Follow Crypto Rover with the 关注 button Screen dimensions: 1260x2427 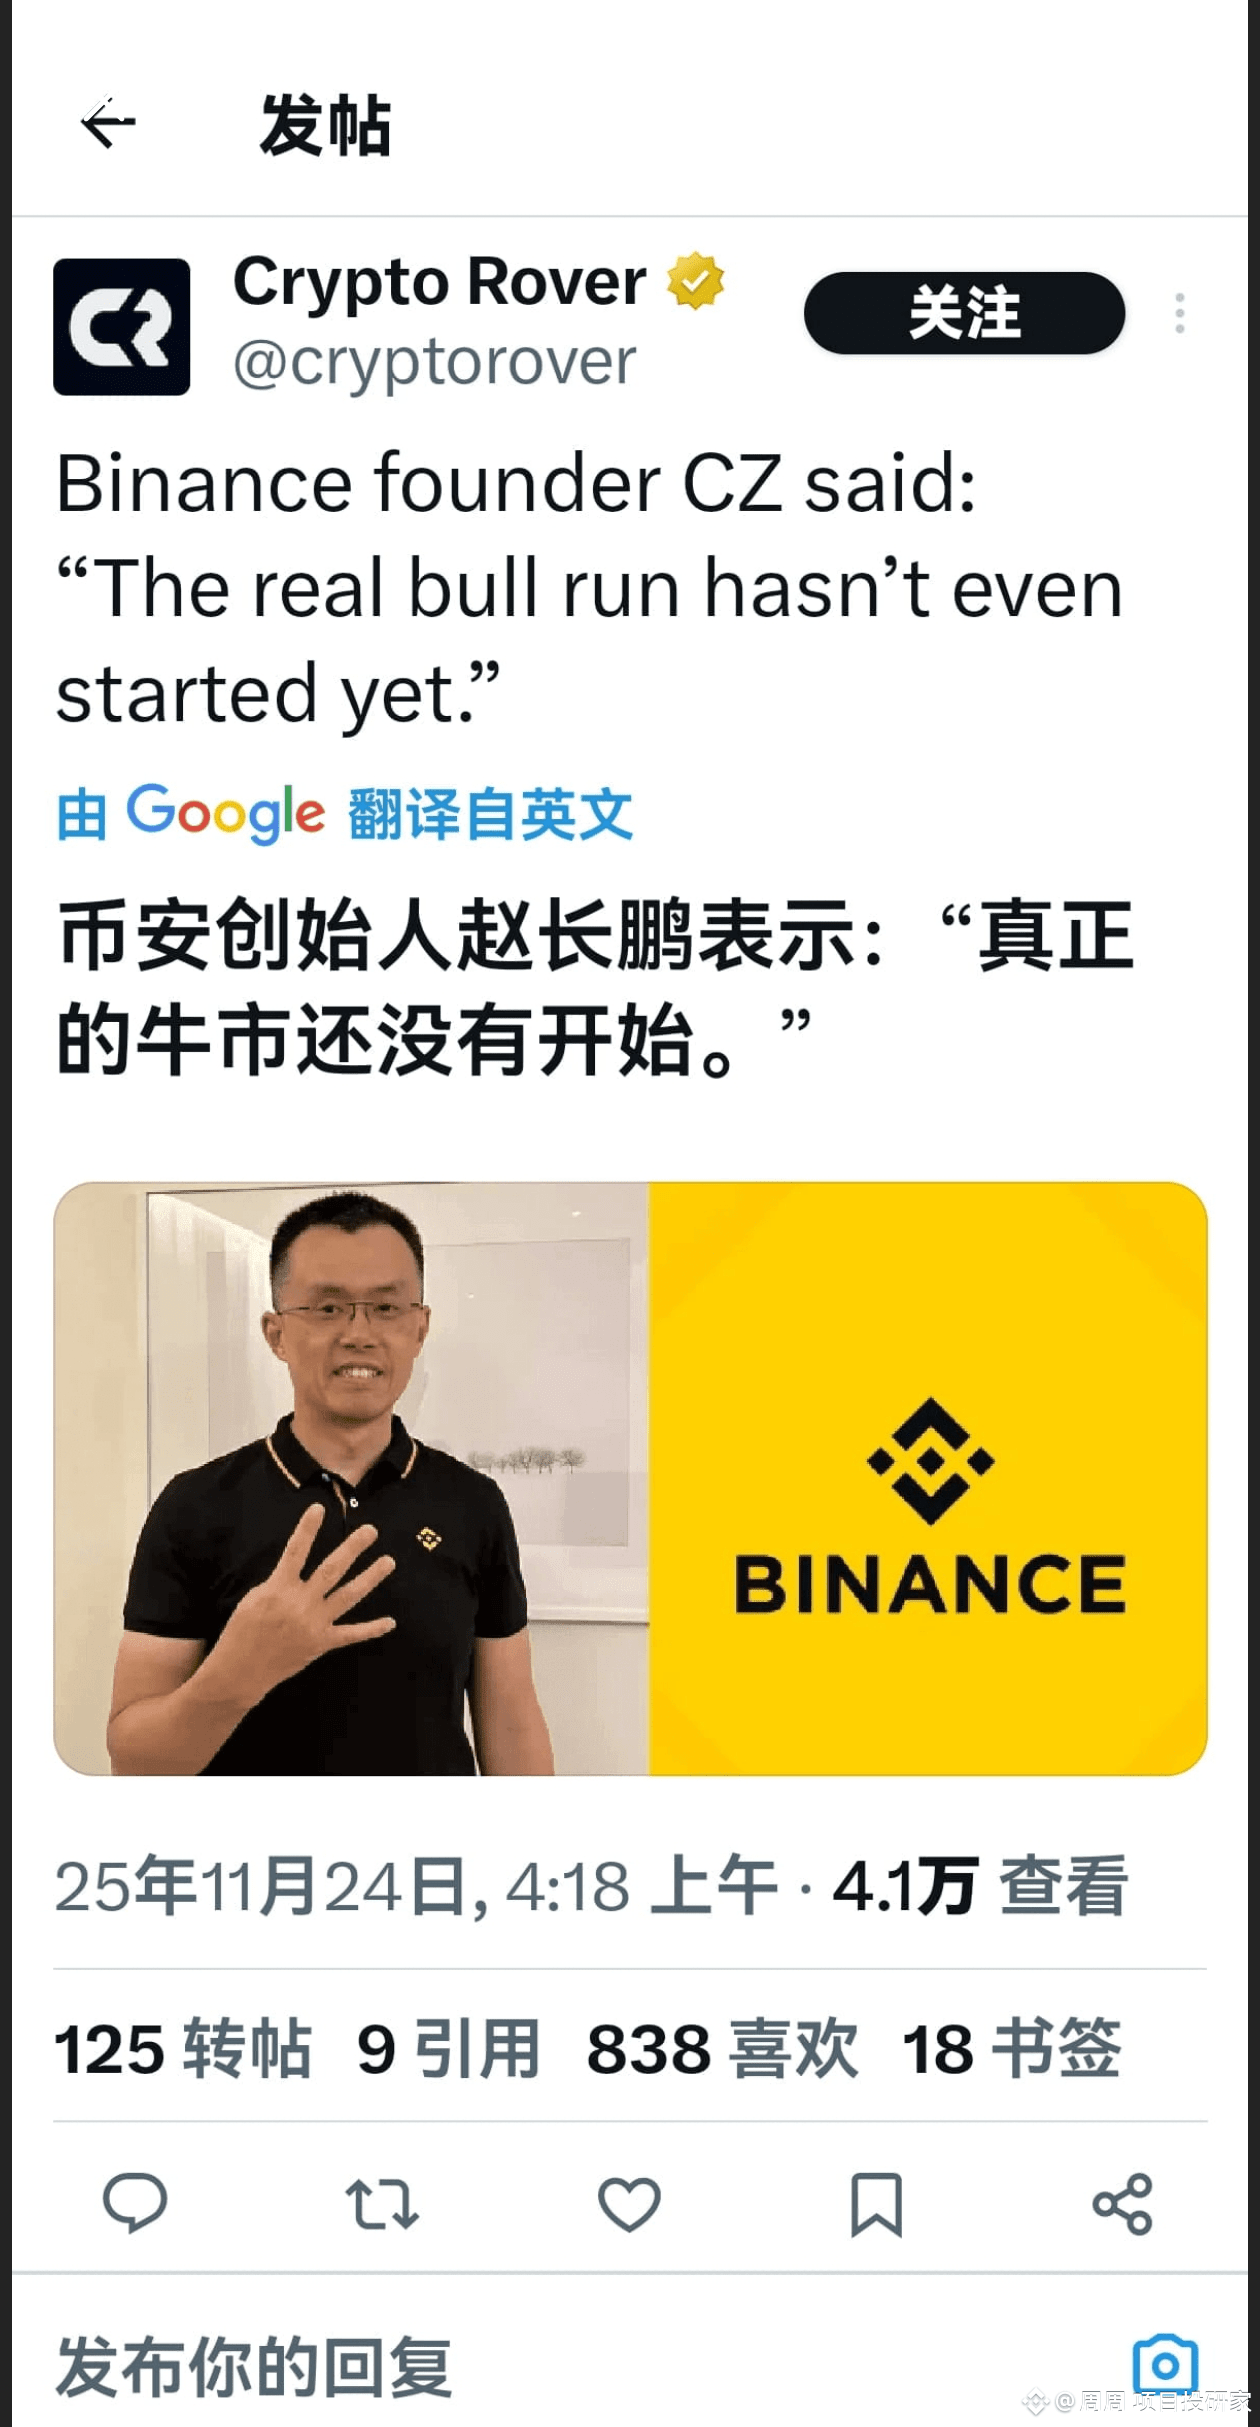[964, 313]
